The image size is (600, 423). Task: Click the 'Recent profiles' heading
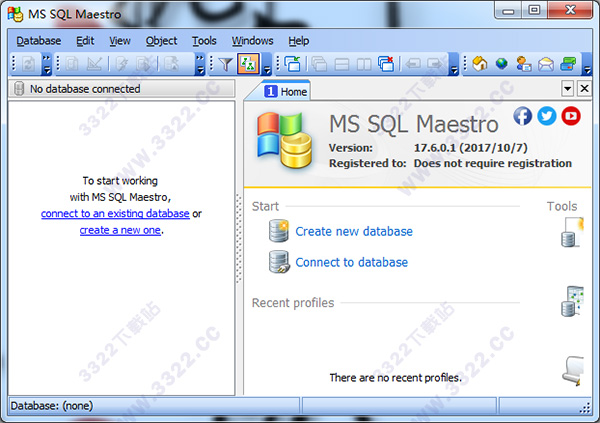point(293,303)
